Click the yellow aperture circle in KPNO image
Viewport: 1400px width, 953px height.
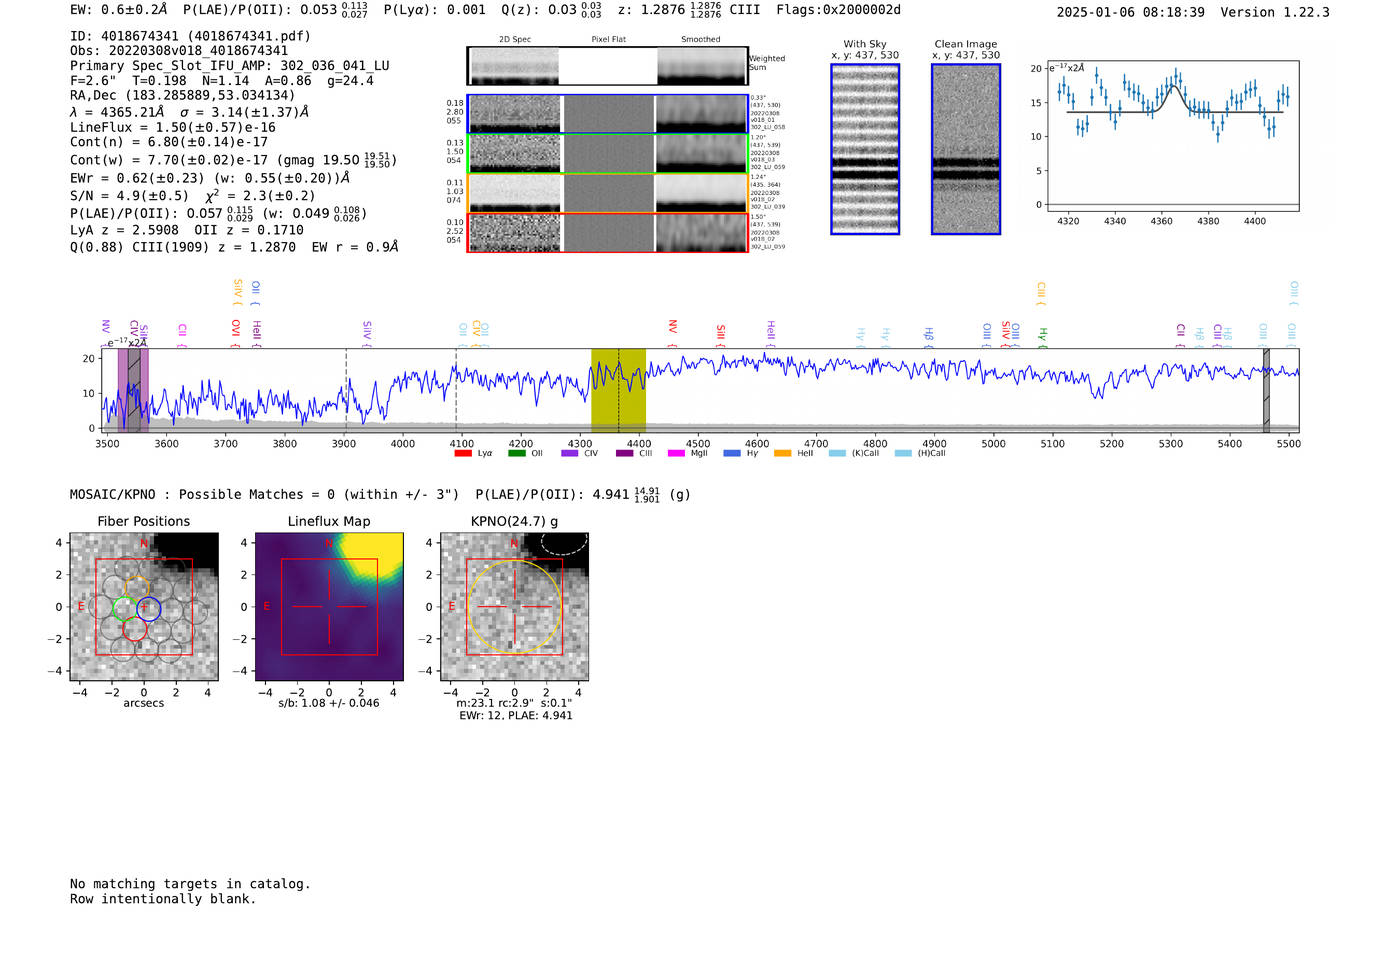coord(514,607)
